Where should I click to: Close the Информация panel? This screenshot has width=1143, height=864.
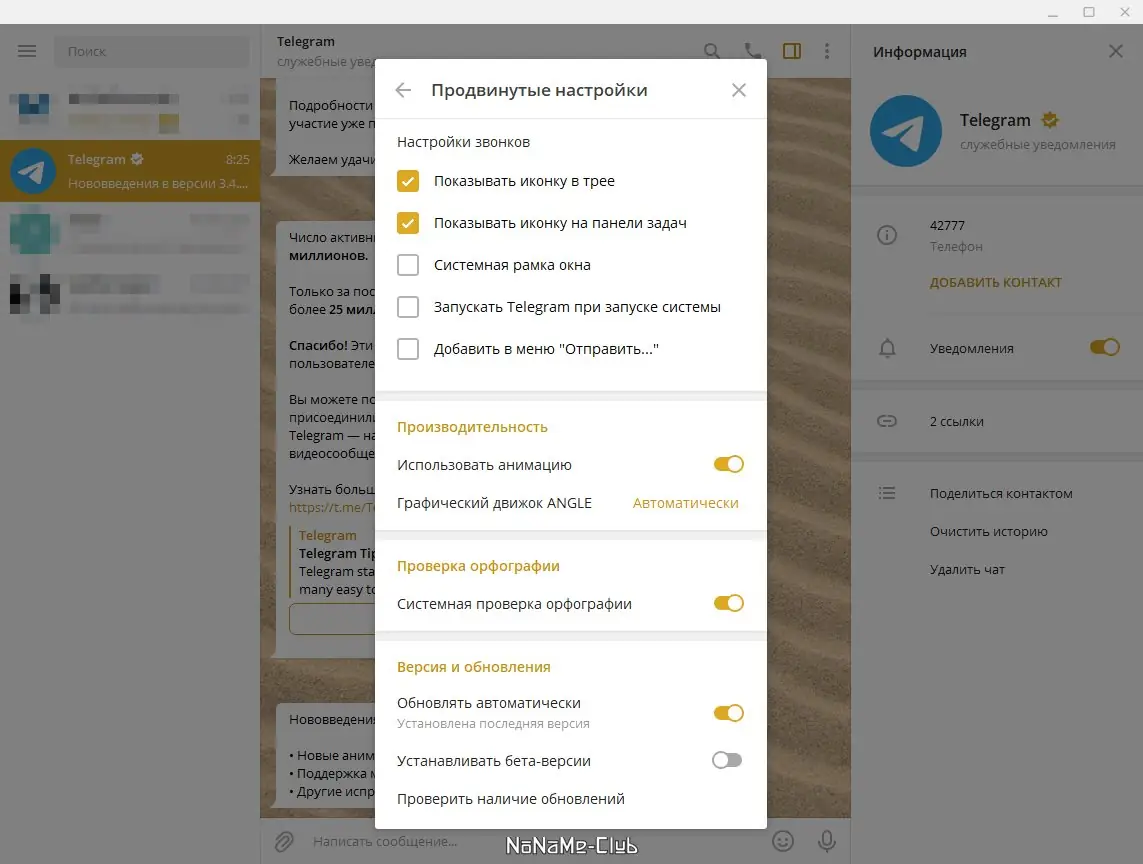click(1115, 51)
